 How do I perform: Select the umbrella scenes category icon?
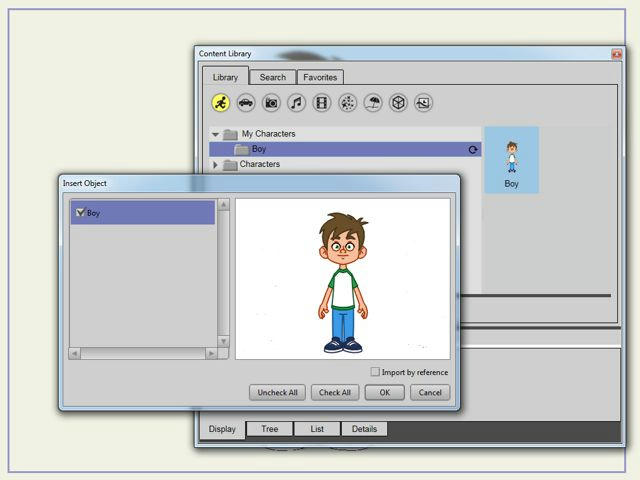[373, 103]
